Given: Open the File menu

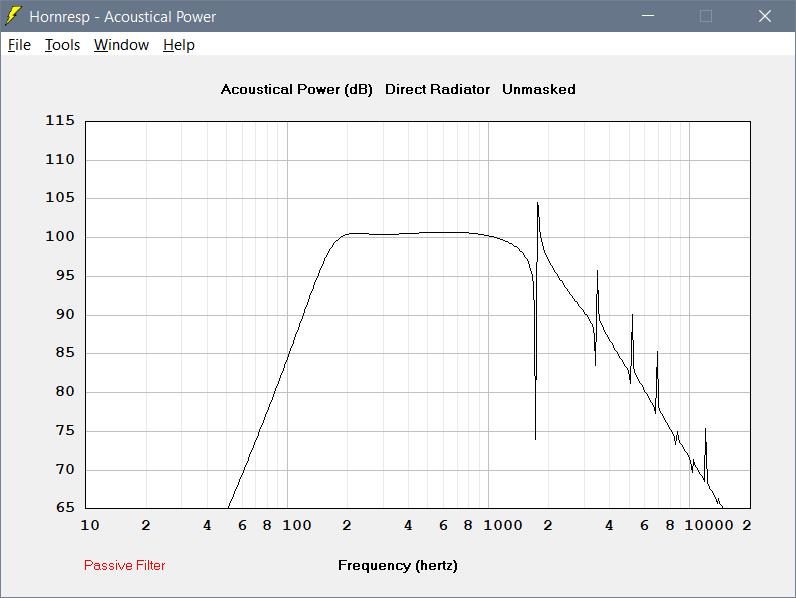Looking at the screenshot, I should pos(19,45).
